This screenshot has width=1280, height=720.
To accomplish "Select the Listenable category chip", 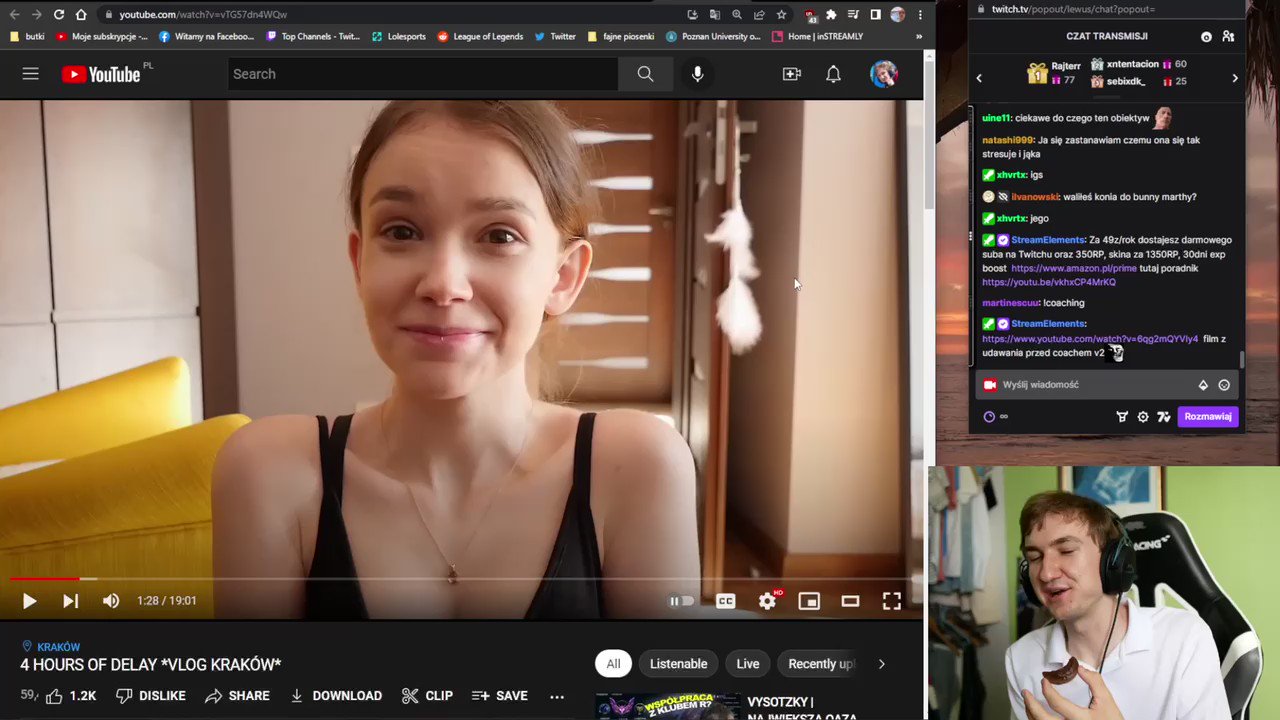I will click(x=678, y=663).
